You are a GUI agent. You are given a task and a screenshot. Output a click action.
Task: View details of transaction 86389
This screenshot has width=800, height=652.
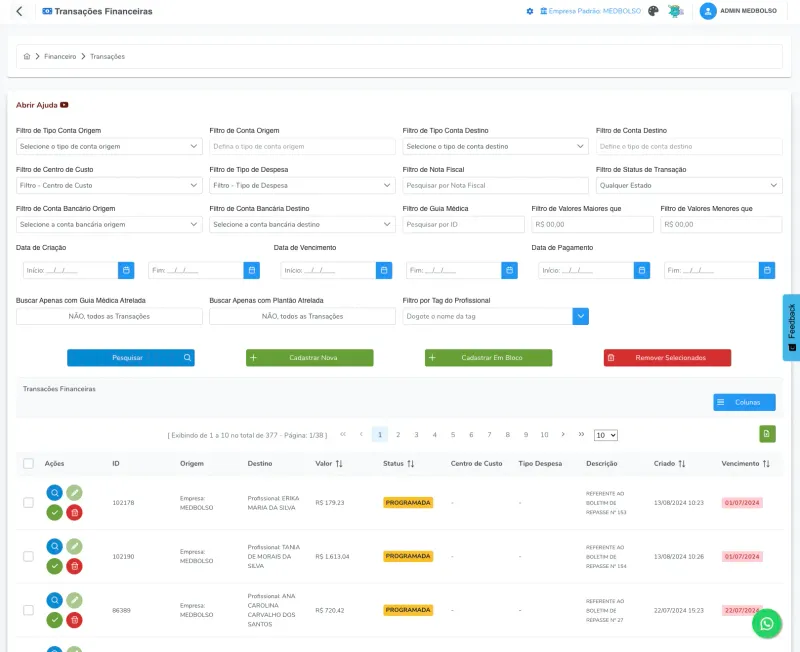pos(55,600)
